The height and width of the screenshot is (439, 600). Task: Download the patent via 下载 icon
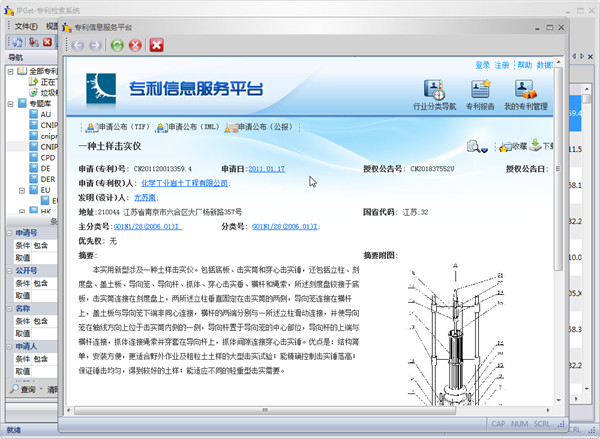(x=541, y=145)
